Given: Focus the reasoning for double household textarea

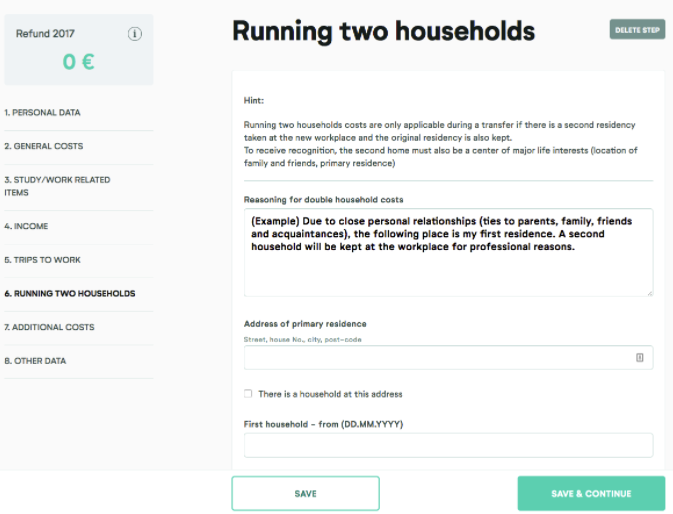Looking at the screenshot, I should pos(449,252).
